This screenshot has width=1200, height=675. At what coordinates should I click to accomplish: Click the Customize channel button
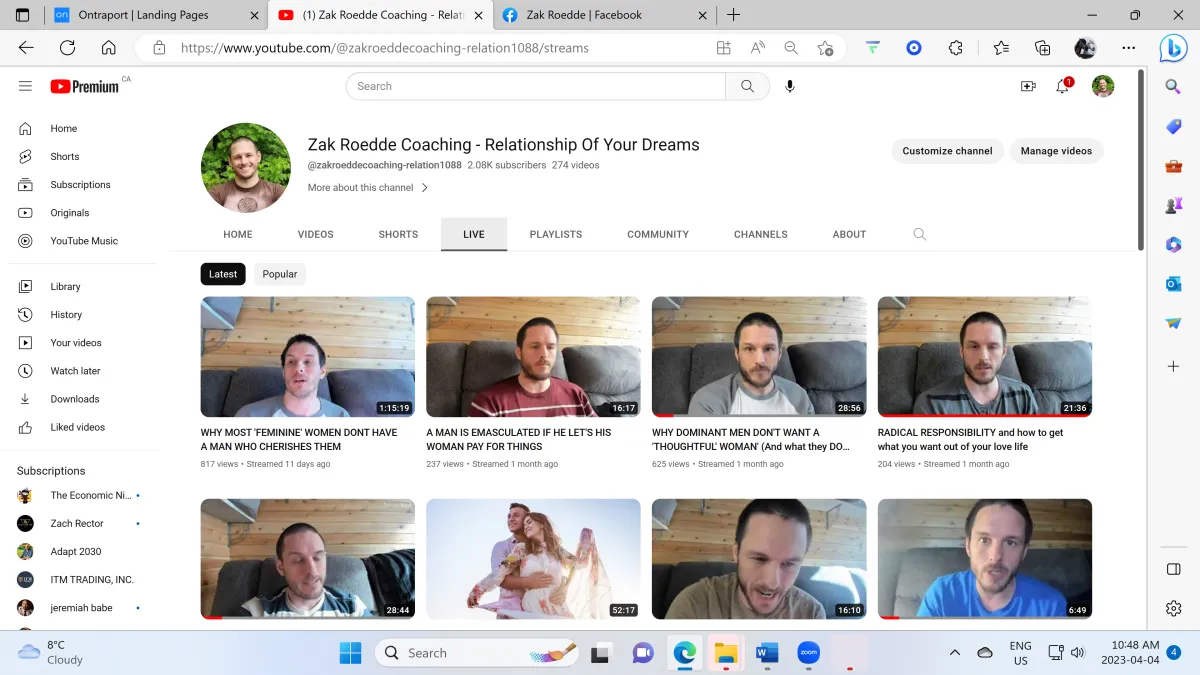[x=947, y=151]
